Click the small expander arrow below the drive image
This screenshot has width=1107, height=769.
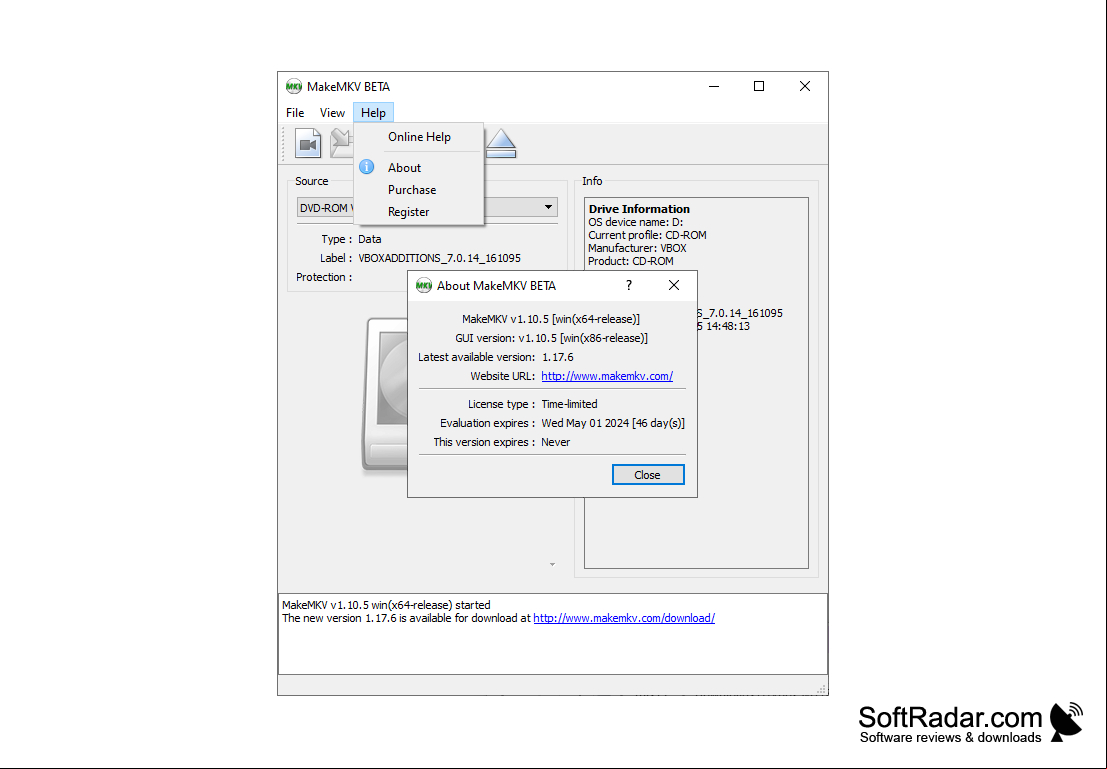[x=552, y=564]
